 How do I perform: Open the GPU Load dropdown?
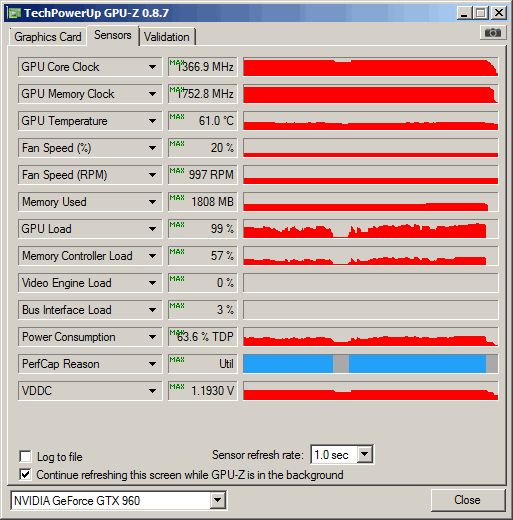pos(152,229)
